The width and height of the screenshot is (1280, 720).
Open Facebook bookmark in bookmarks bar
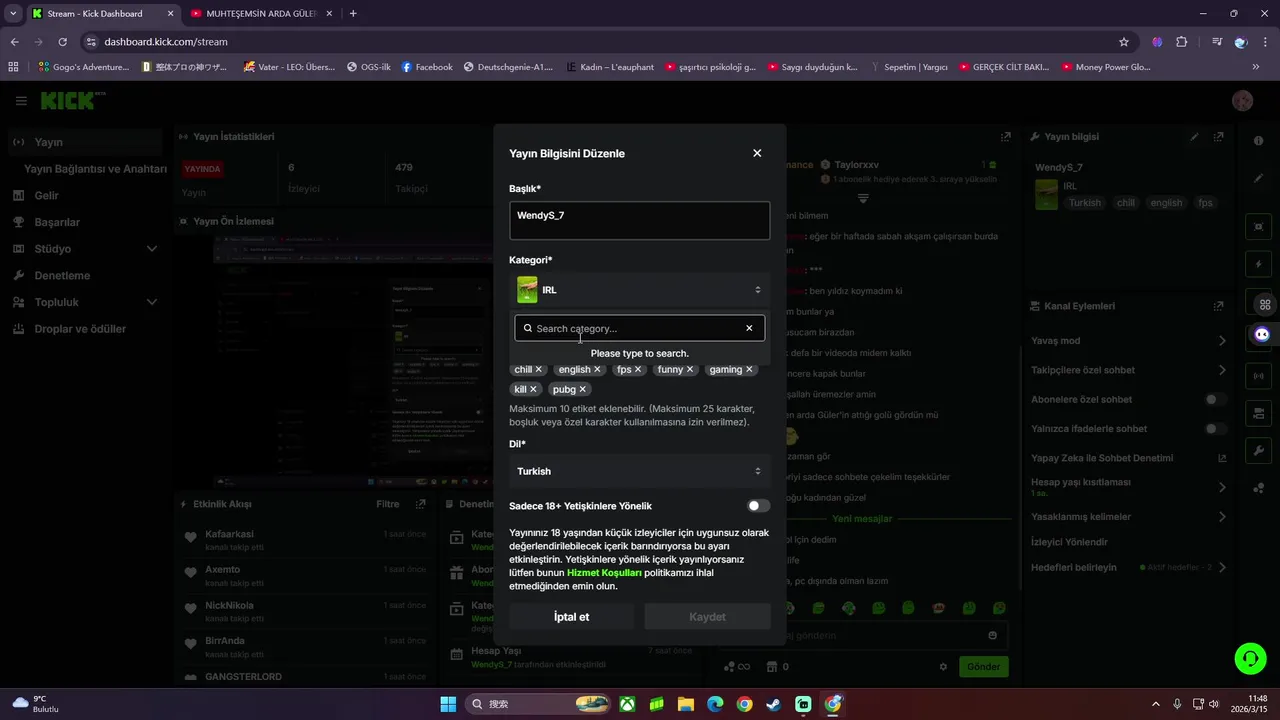tap(427, 67)
